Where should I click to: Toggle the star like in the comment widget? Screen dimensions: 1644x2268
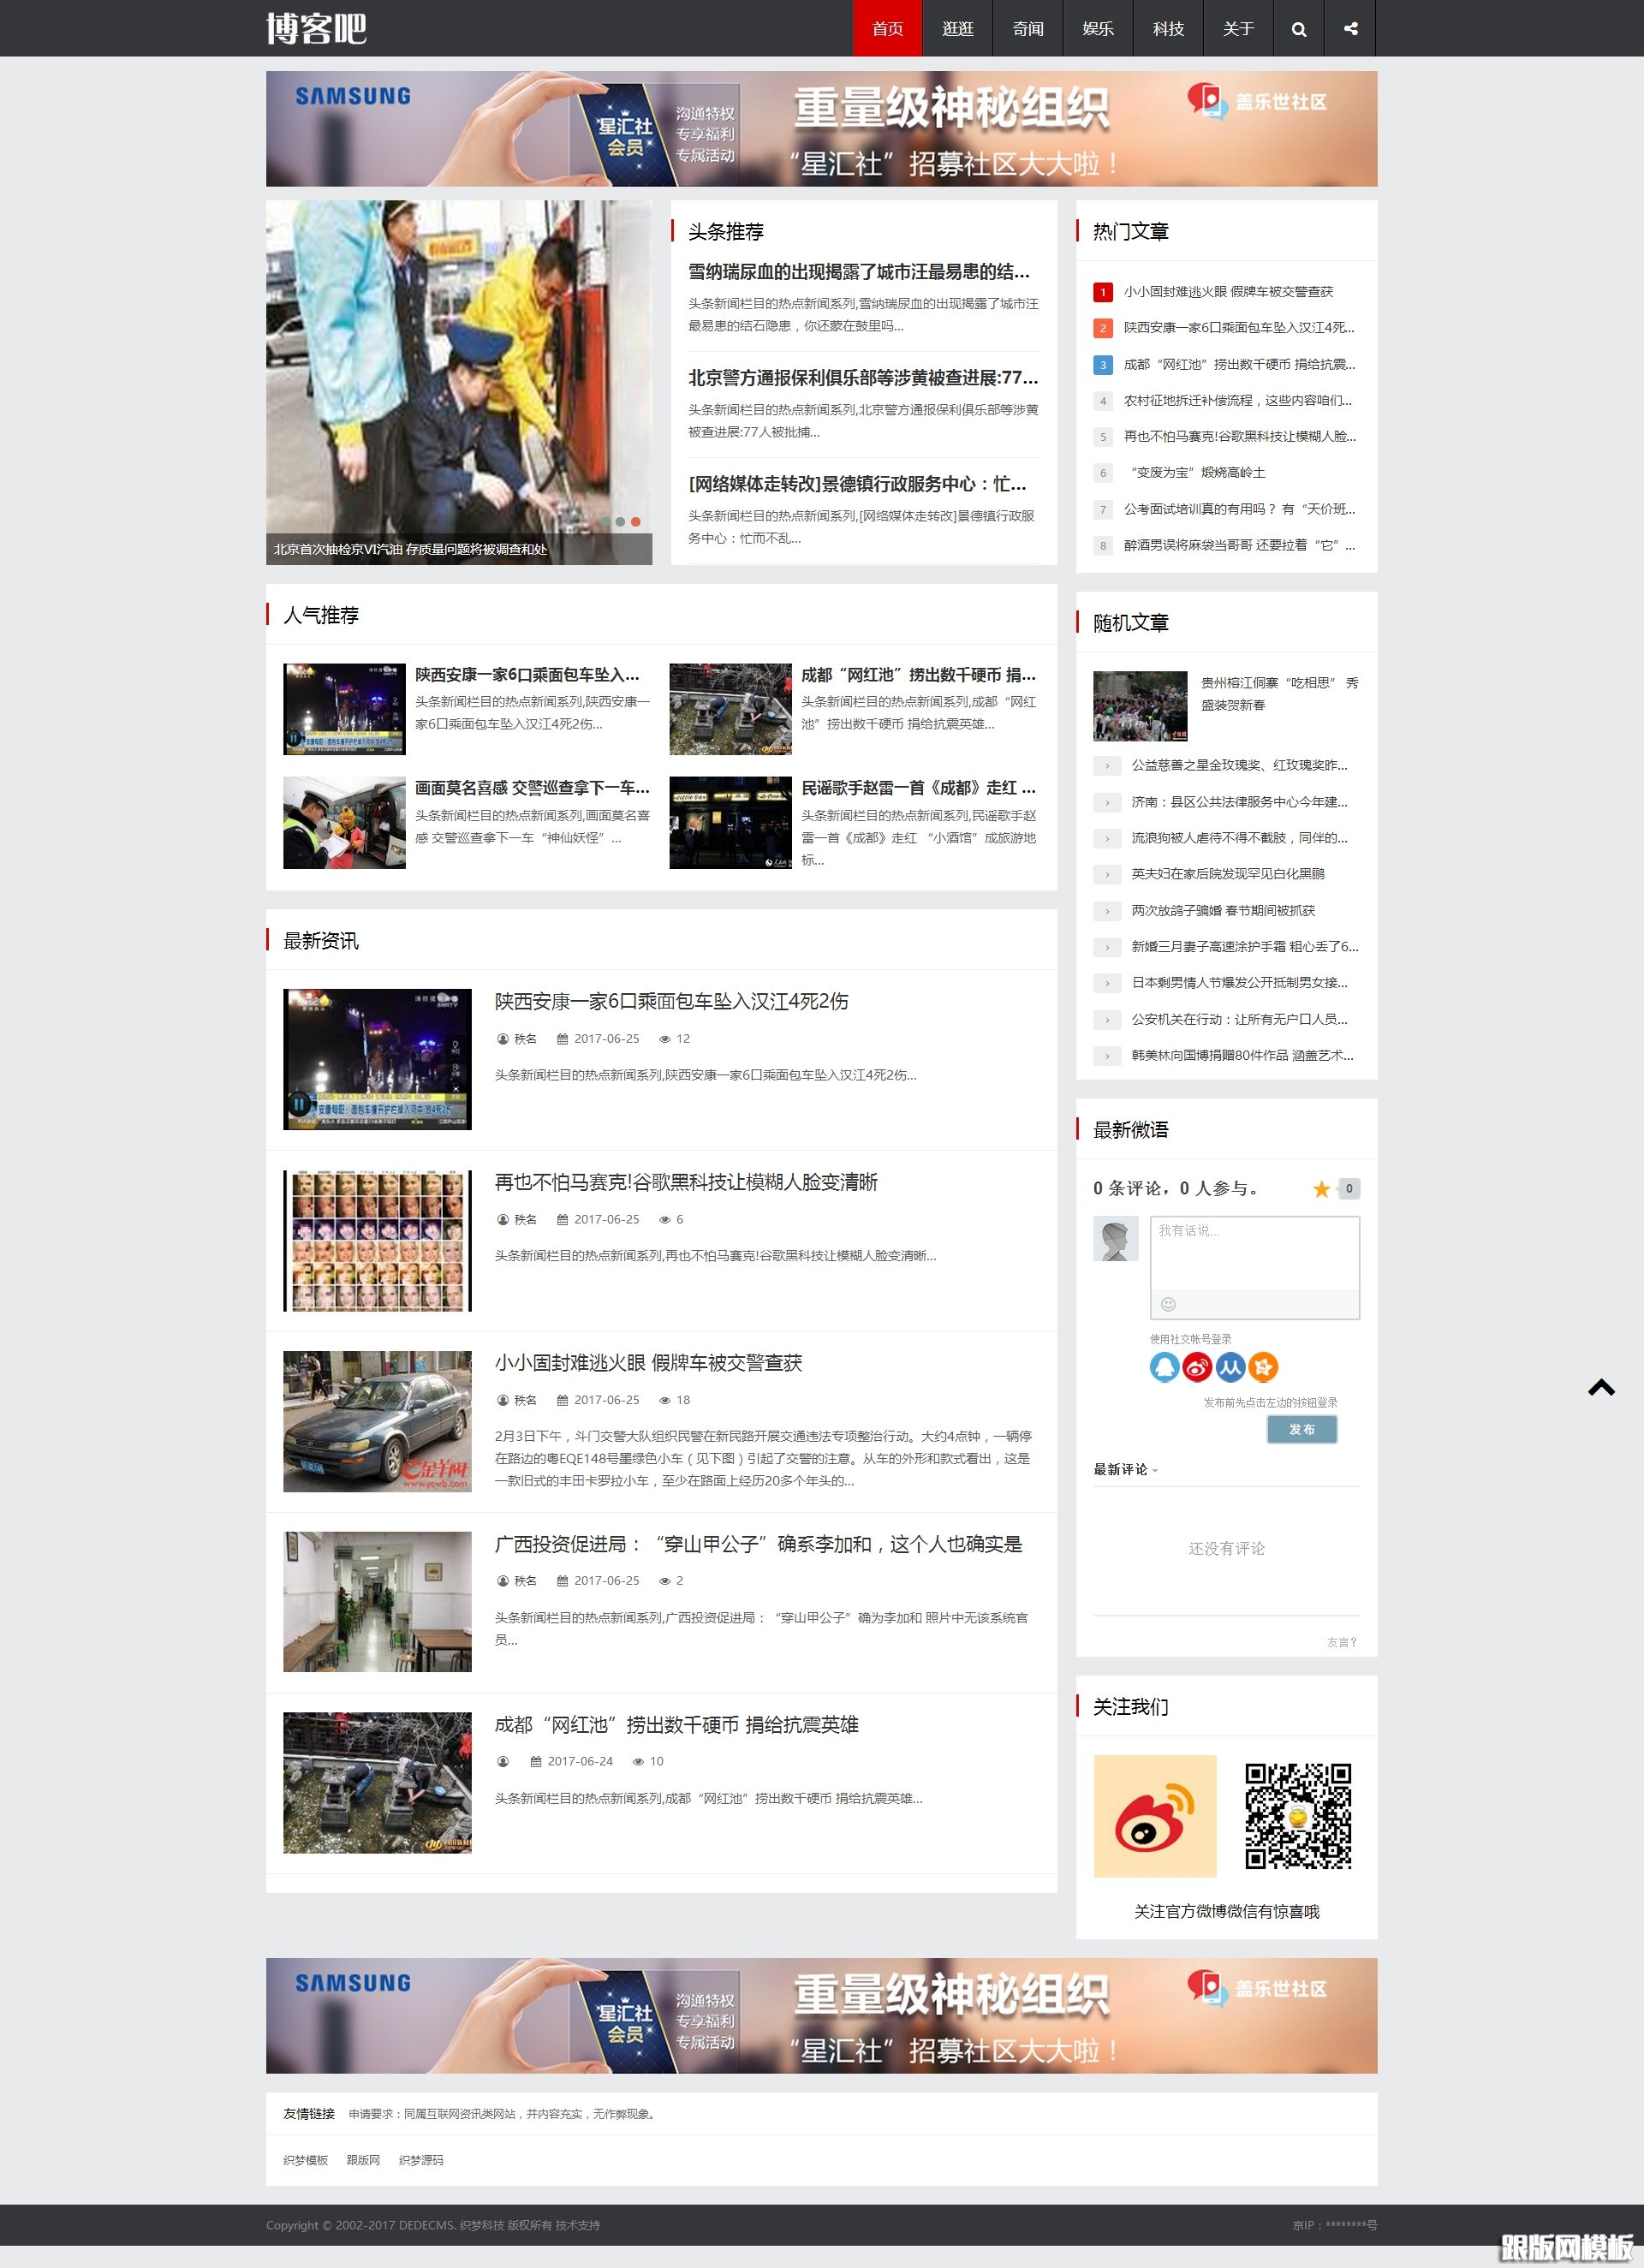tap(1322, 1189)
